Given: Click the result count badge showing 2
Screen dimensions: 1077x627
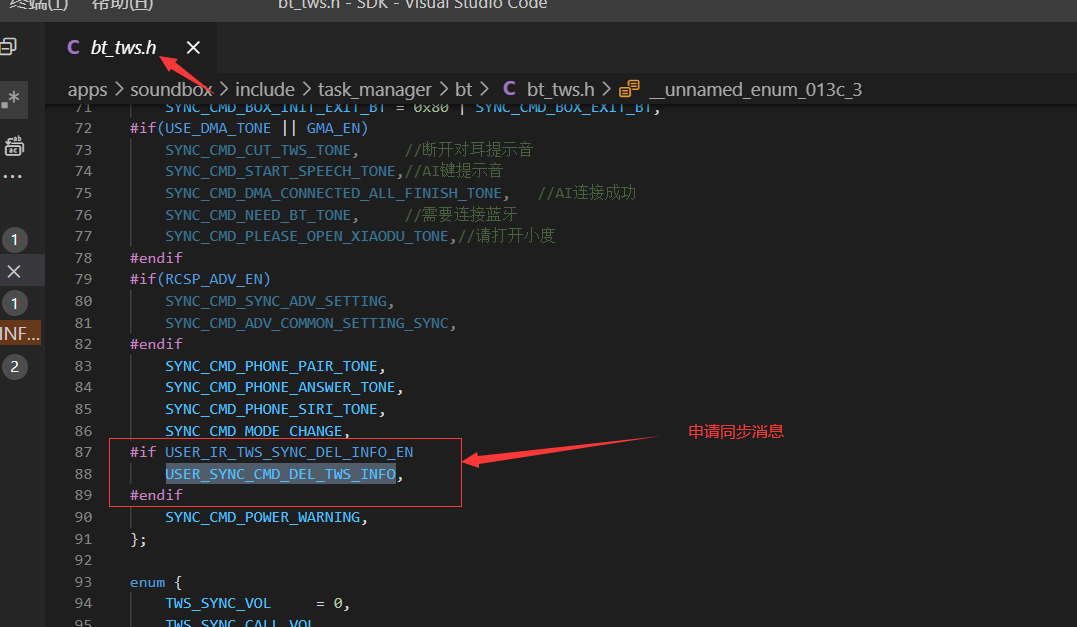Looking at the screenshot, I should pos(14,367).
